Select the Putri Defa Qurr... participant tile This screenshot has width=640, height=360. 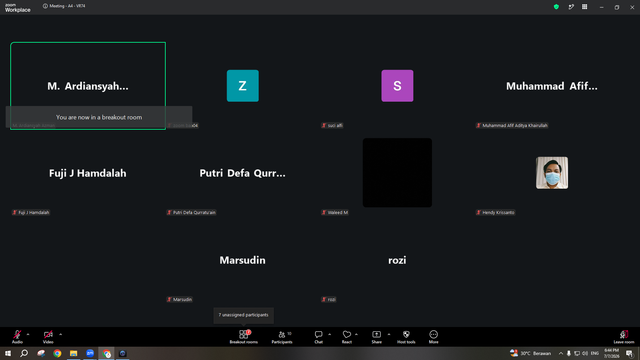(242, 173)
